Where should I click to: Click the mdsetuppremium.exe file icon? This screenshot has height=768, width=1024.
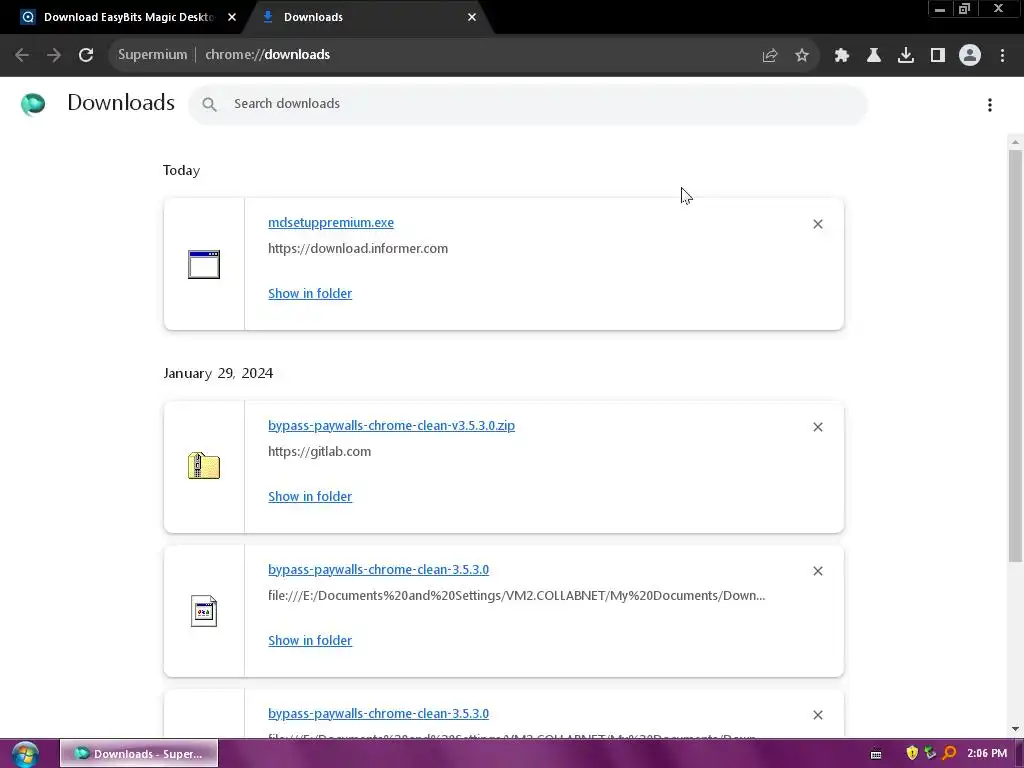(x=204, y=264)
